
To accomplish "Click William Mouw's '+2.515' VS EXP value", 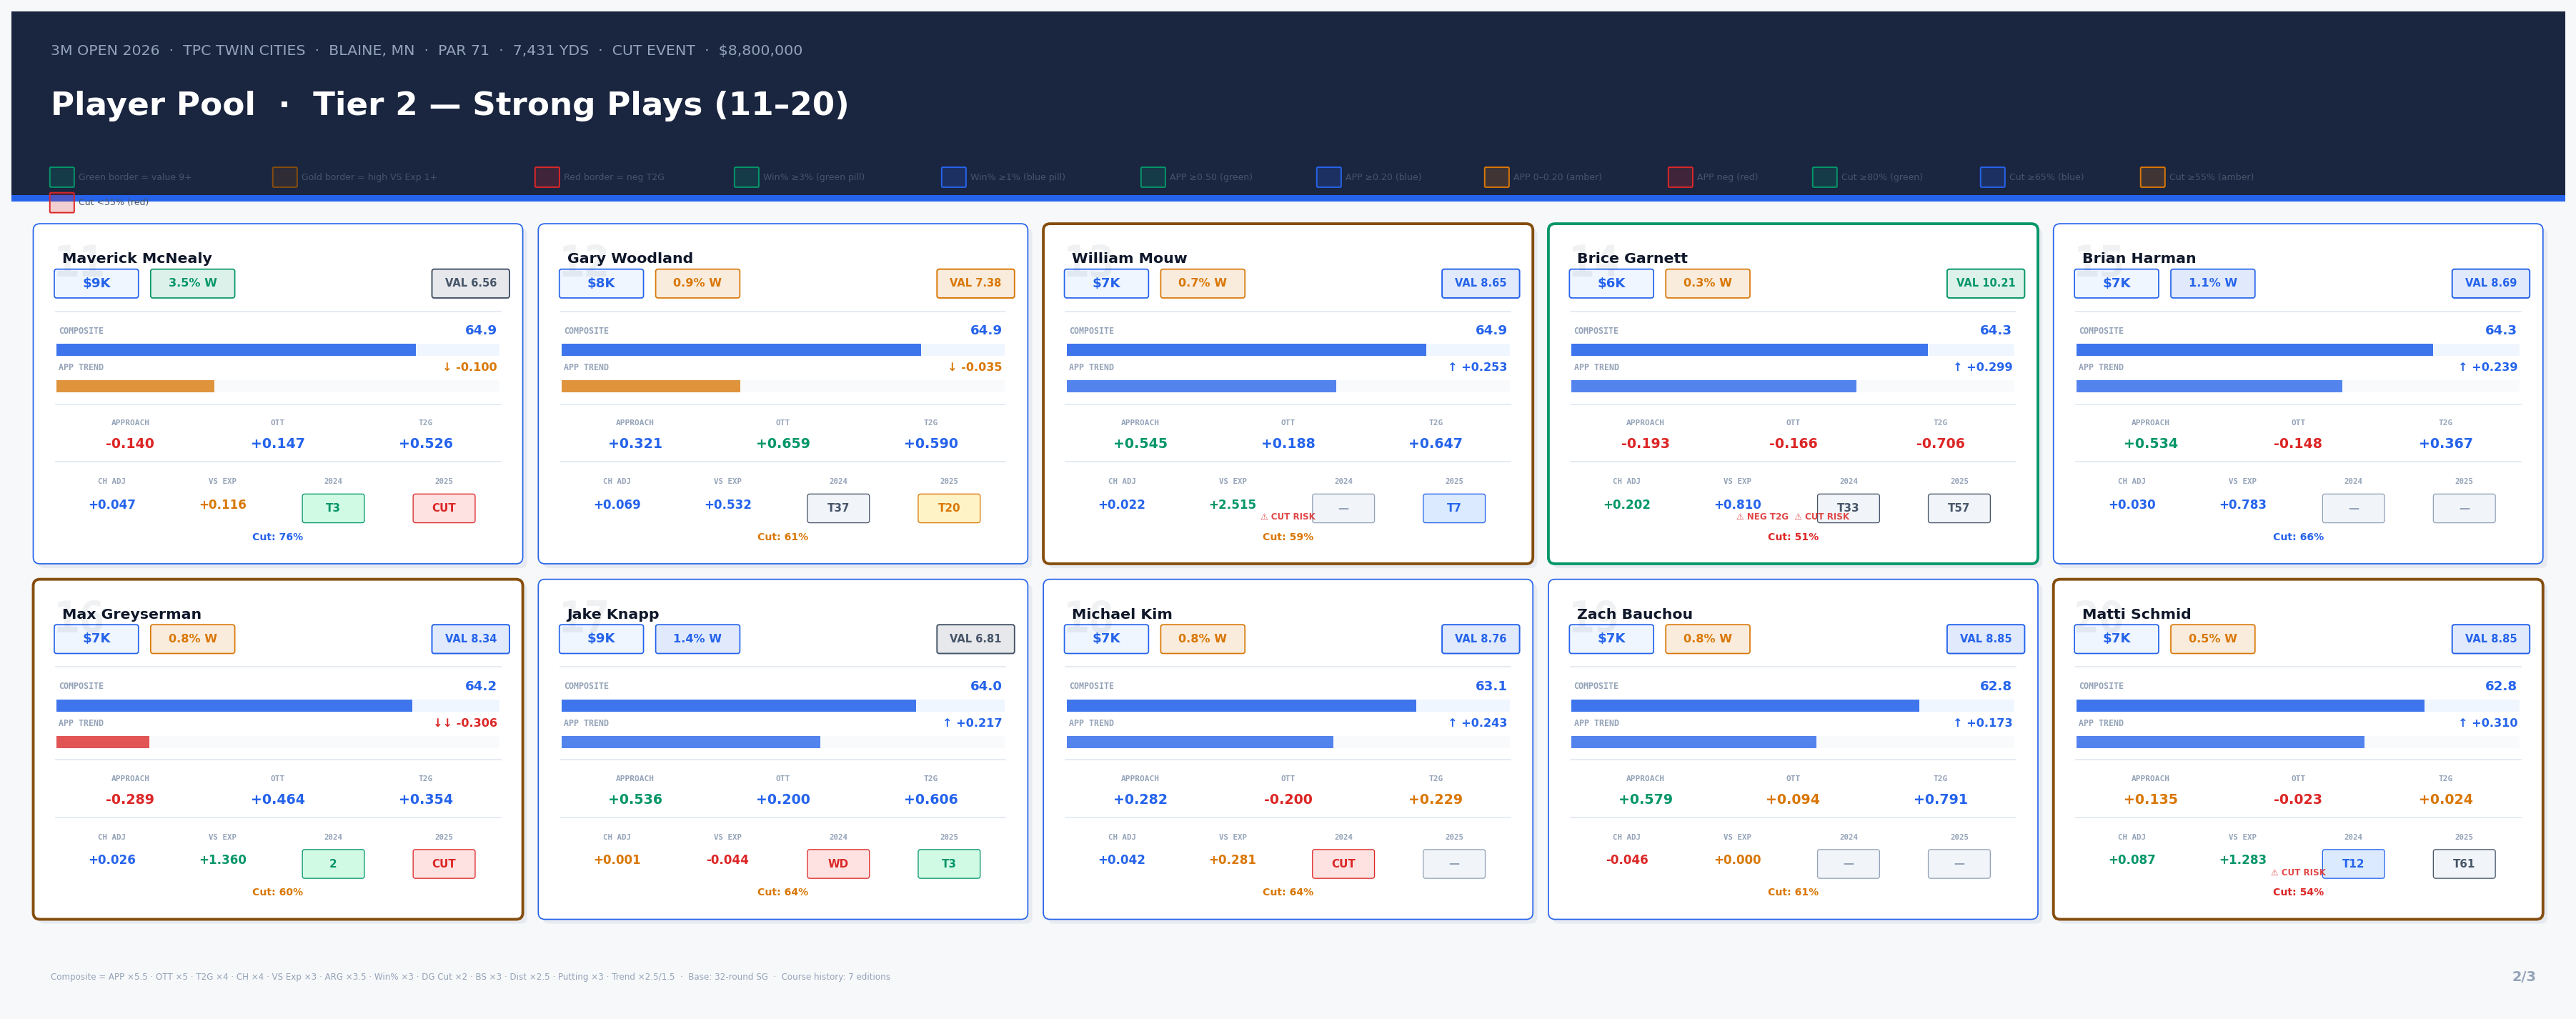I will [x=1232, y=505].
